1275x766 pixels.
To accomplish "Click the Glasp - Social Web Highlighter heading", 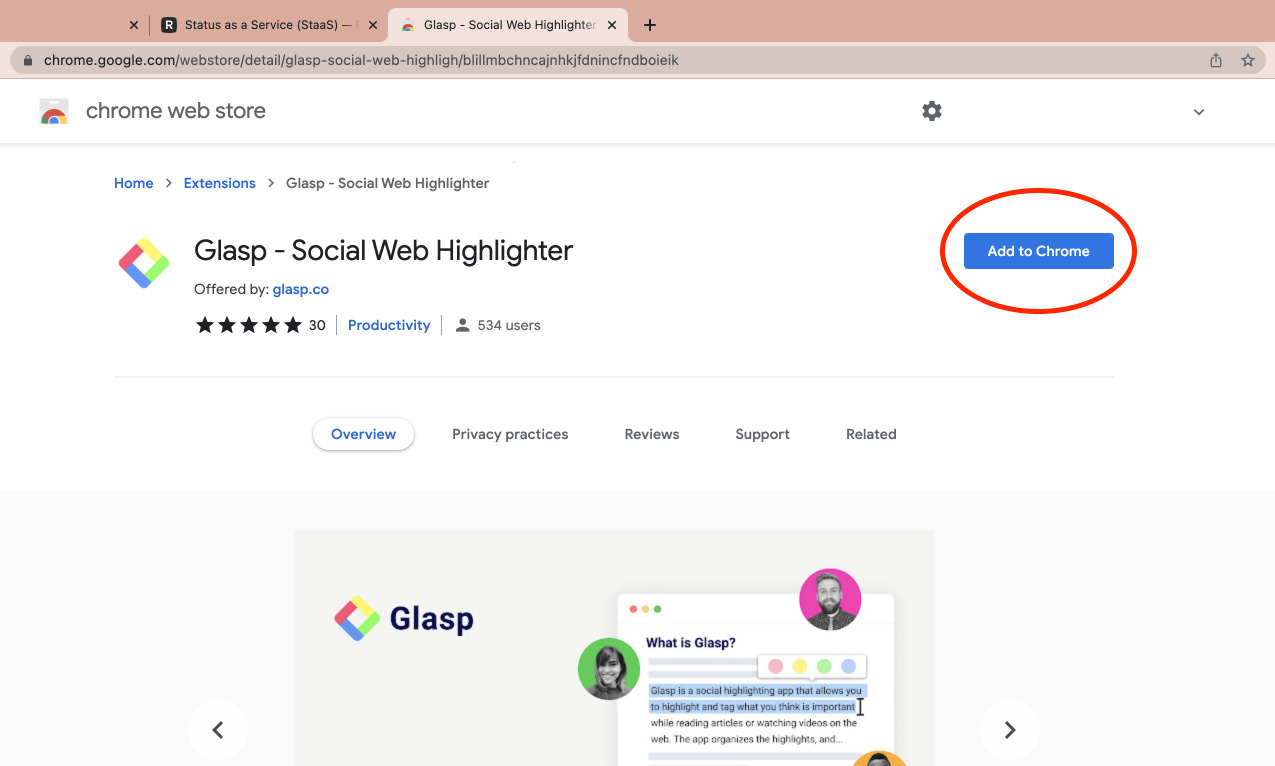I will (383, 250).
